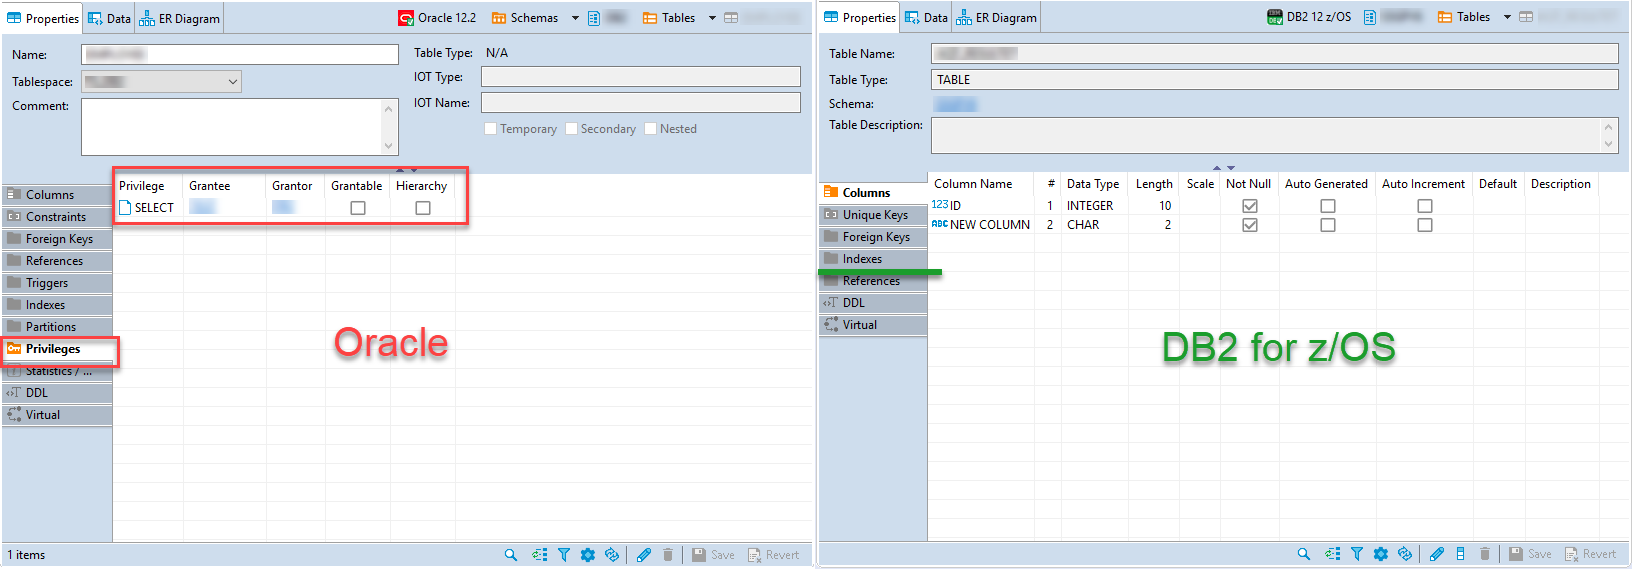Image resolution: width=1632 pixels, height=569 pixels.
Task: Select the INTEGER data type cell
Action: point(1095,206)
